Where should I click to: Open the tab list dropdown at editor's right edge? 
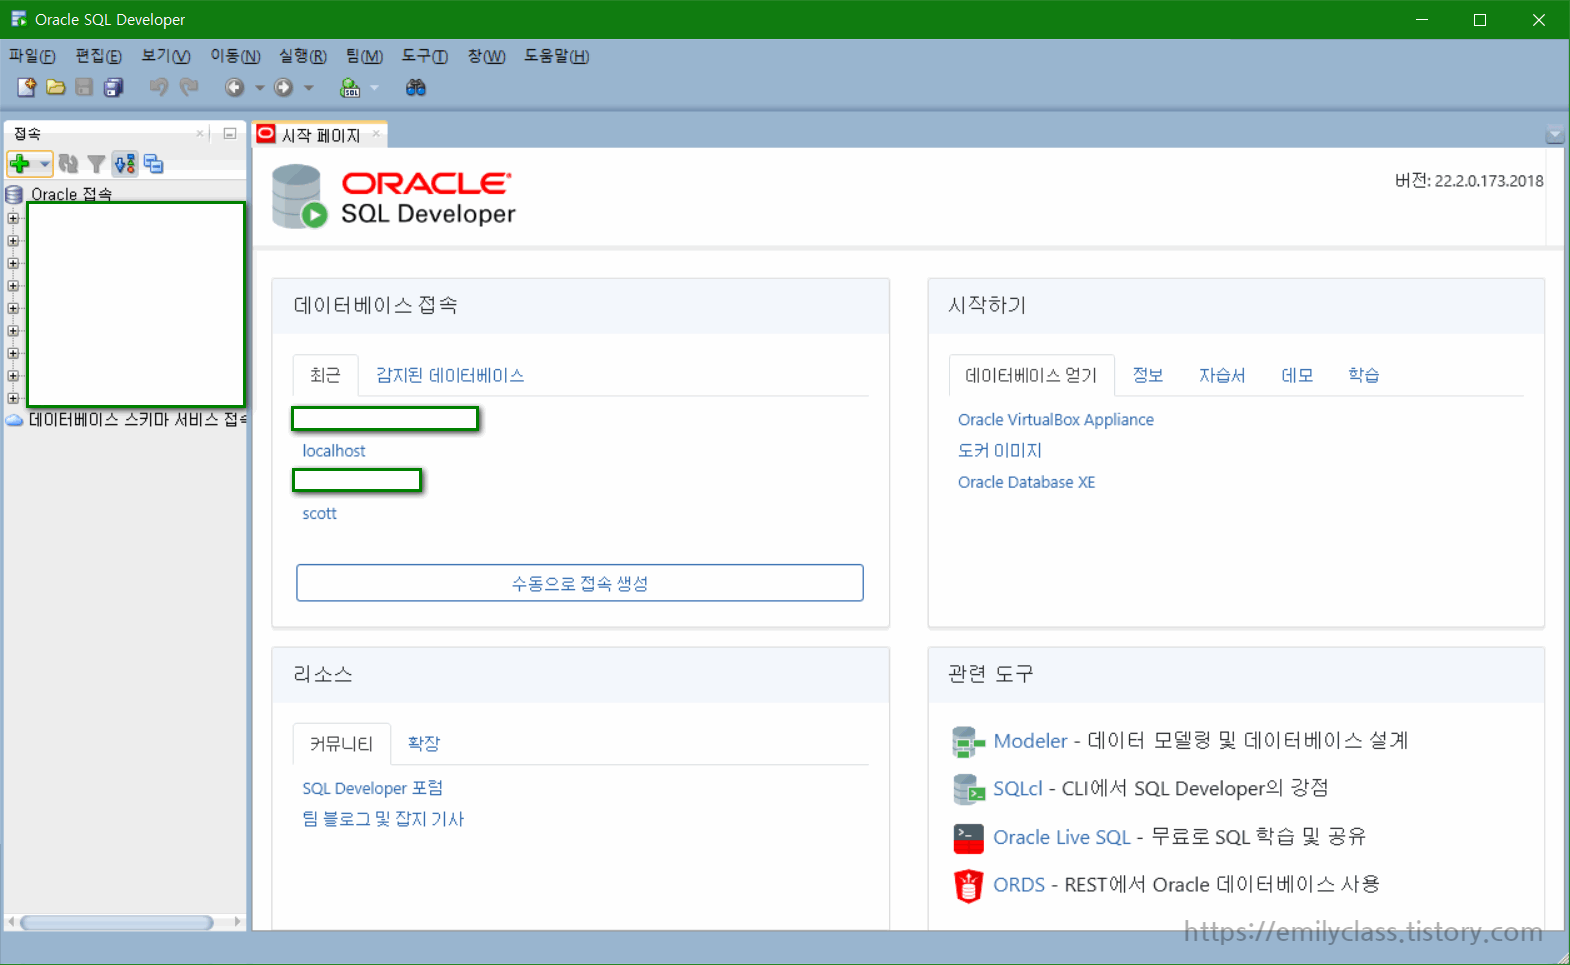coord(1554,134)
